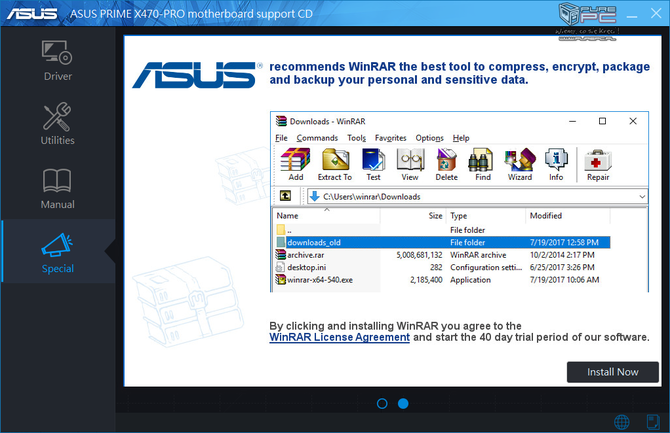The height and width of the screenshot is (433, 670).
Task: Open the Utilities section
Action: click(x=58, y=124)
